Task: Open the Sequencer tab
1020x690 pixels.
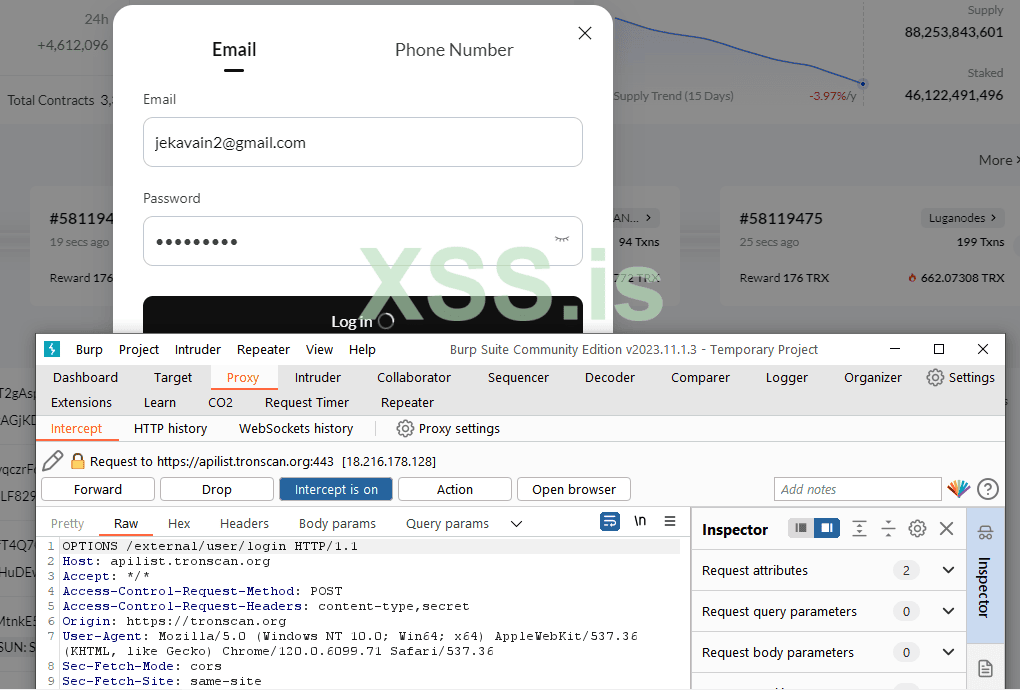Action: [518, 377]
